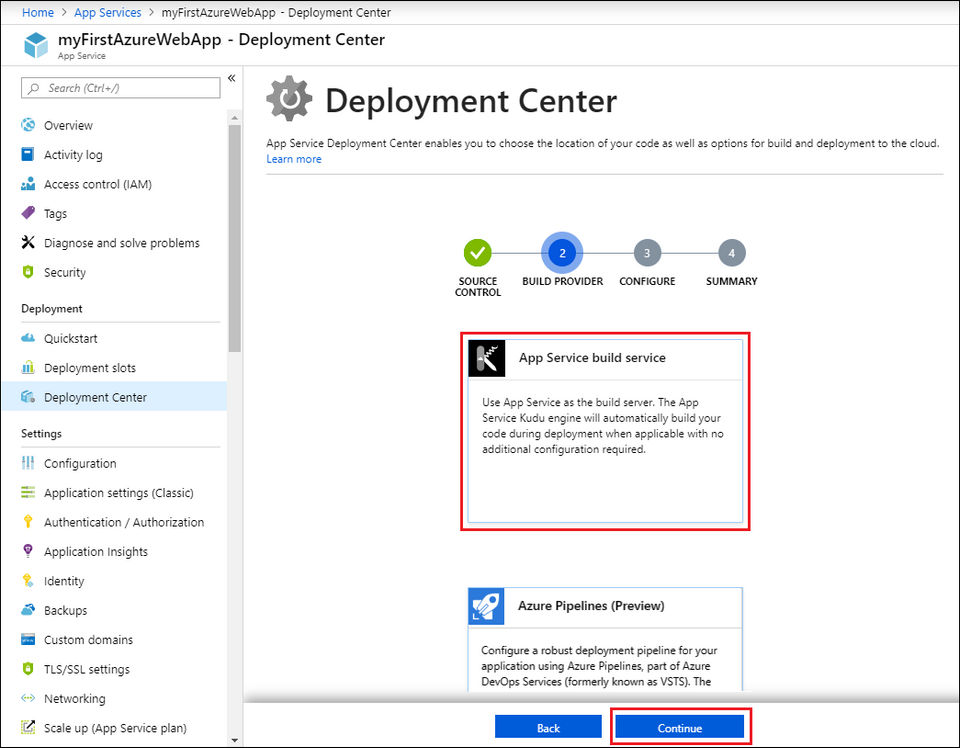The image size is (960, 748).
Task: Click the Azure Pipelines rocket icon
Action: point(486,606)
